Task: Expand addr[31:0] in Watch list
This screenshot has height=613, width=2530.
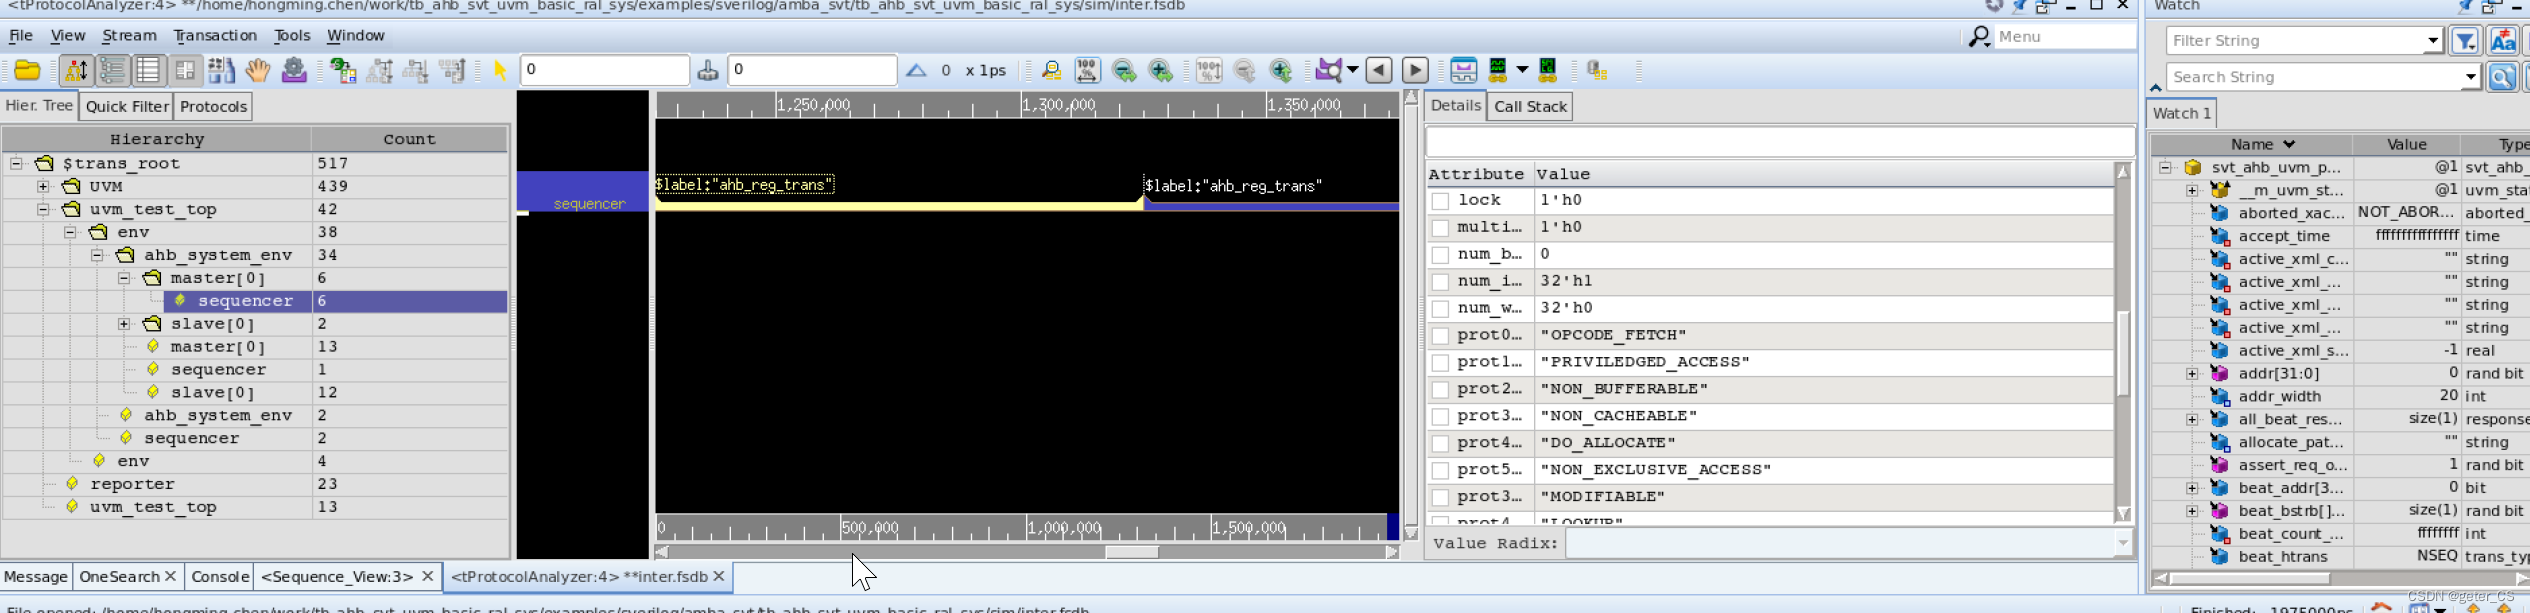Action: coord(2192,374)
